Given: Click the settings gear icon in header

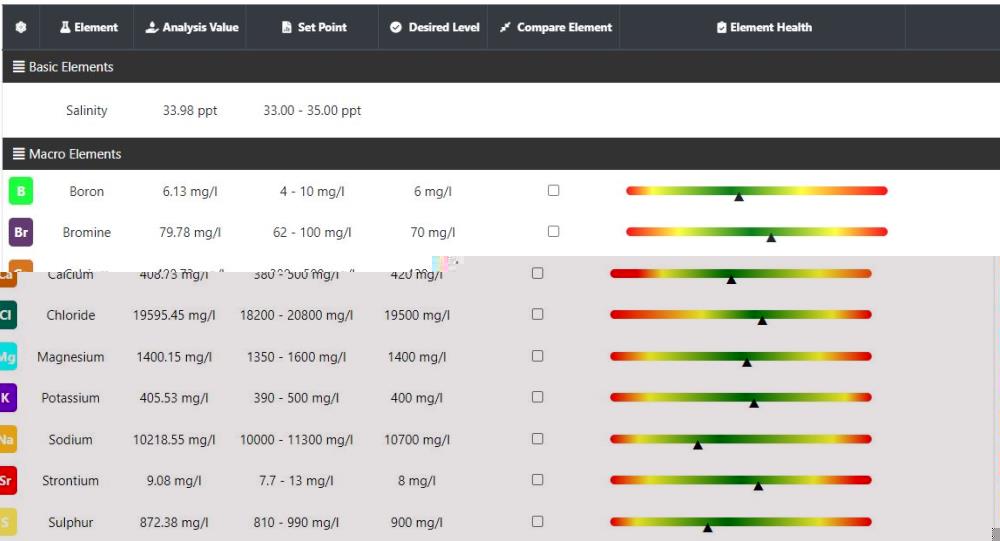Looking at the screenshot, I should tap(21, 27).
